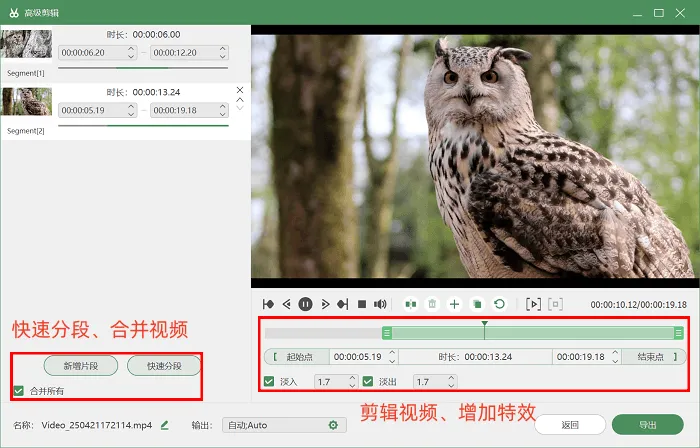Click the green 导出 export button
The image size is (700, 448).
(647, 425)
